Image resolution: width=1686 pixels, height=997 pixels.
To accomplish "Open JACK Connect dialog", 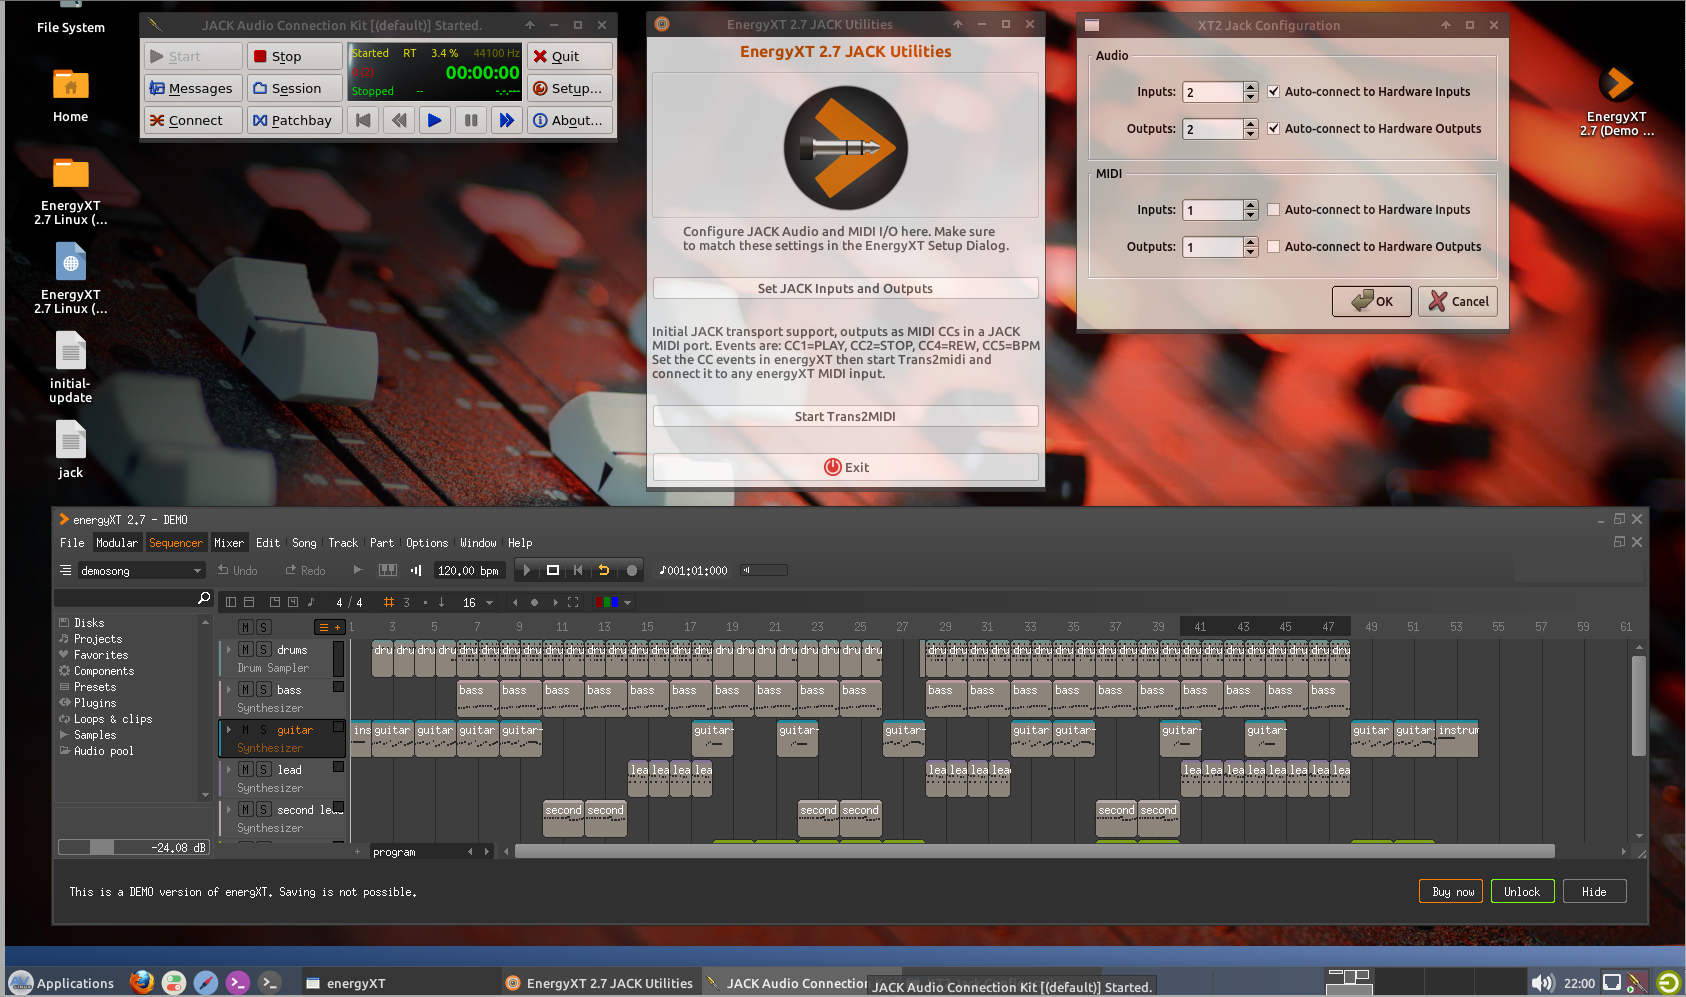I will pyautogui.click(x=193, y=120).
